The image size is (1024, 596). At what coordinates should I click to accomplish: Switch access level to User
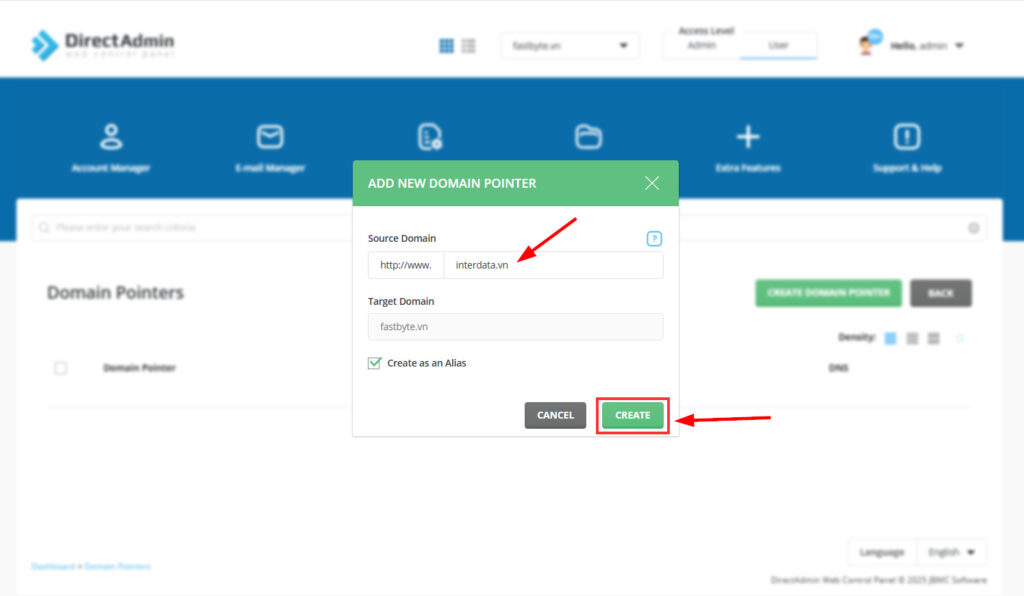point(778,45)
